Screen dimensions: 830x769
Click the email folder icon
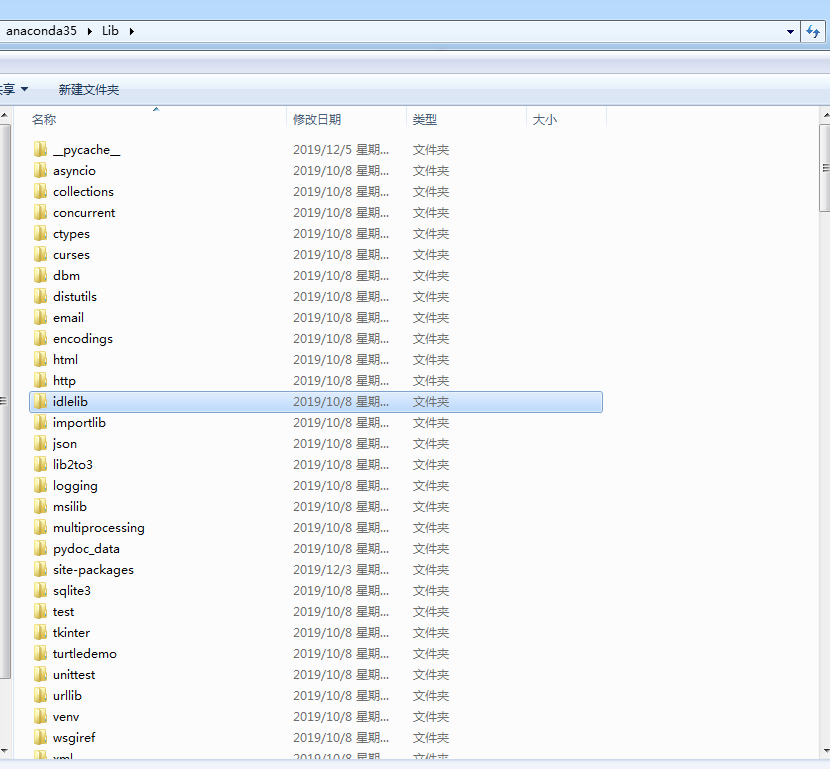[x=40, y=318]
